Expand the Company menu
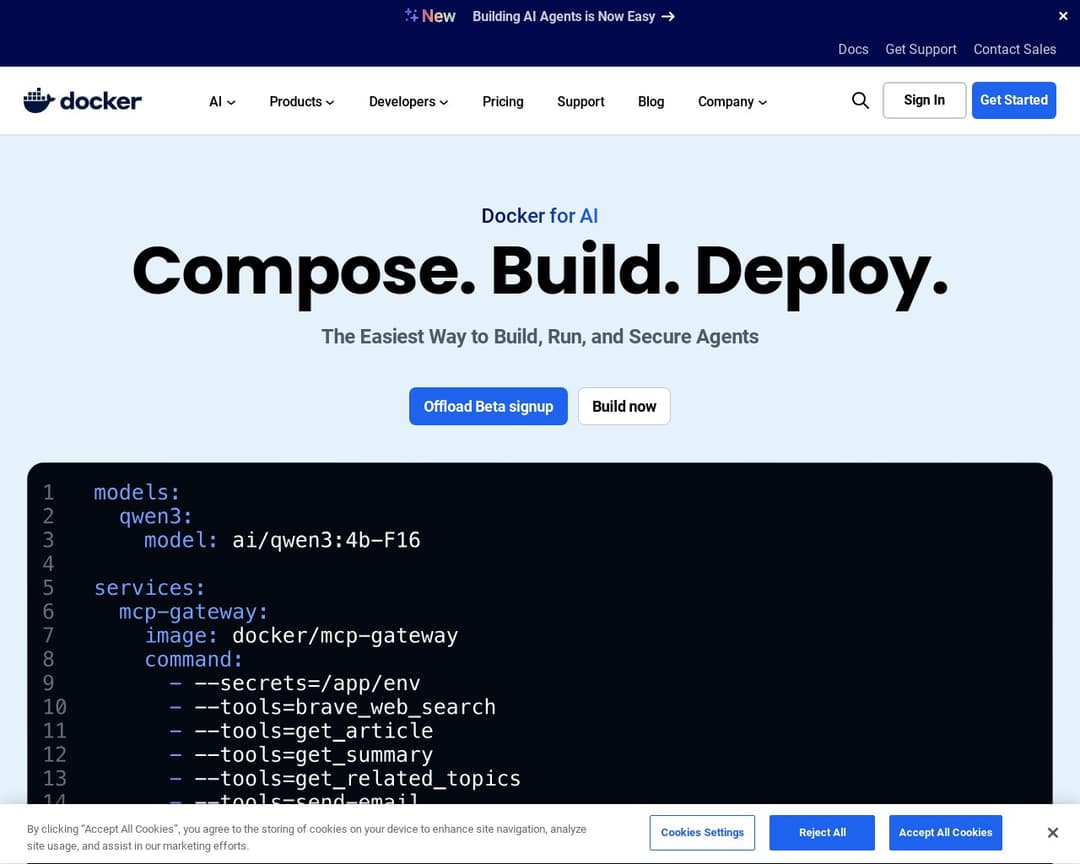1080x864 pixels. [x=732, y=101]
